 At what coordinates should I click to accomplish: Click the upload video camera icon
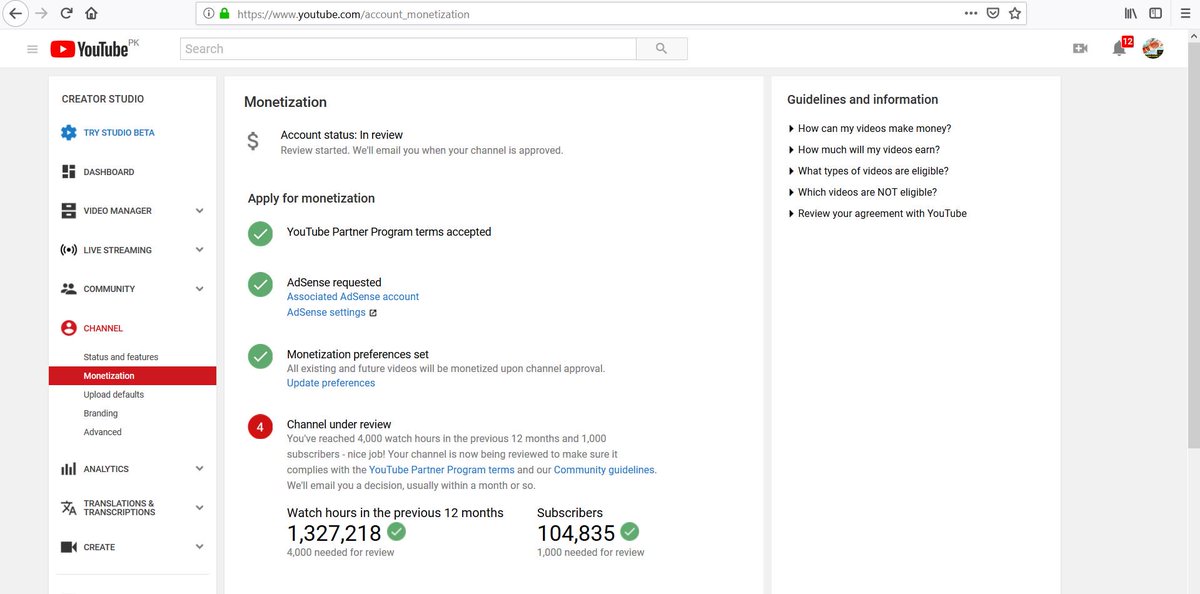click(x=1080, y=48)
